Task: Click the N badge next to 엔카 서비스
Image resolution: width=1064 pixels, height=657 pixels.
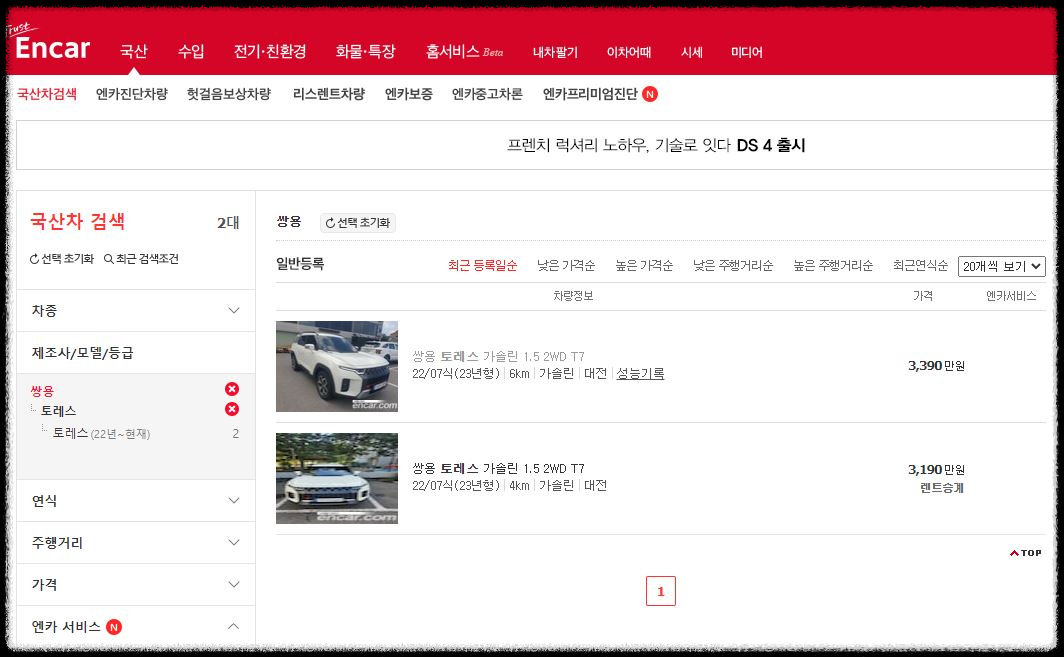Action: point(114,627)
